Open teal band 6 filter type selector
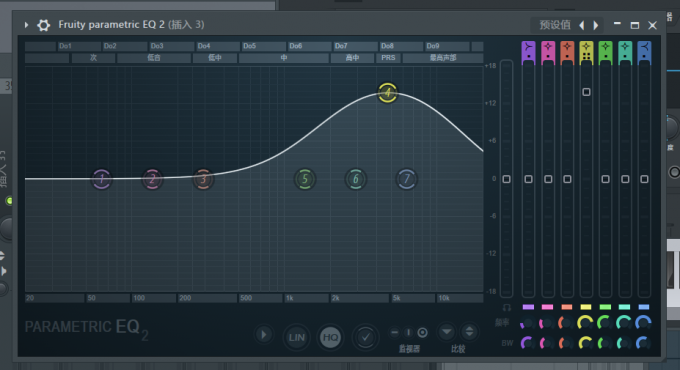This screenshot has width=680, height=370. [x=625, y=52]
